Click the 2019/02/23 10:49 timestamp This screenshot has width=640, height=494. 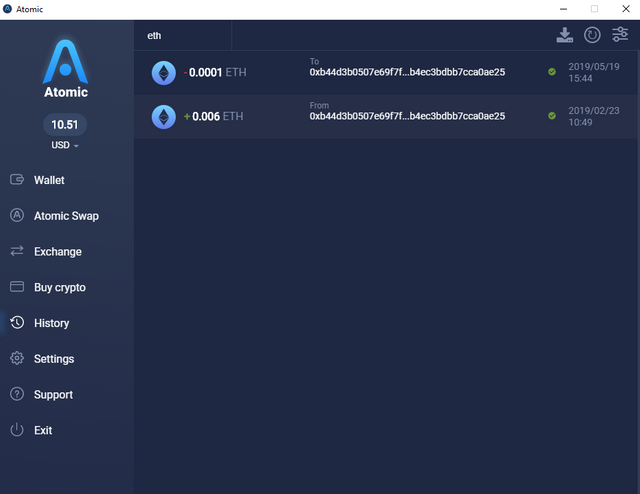click(594, 116)
